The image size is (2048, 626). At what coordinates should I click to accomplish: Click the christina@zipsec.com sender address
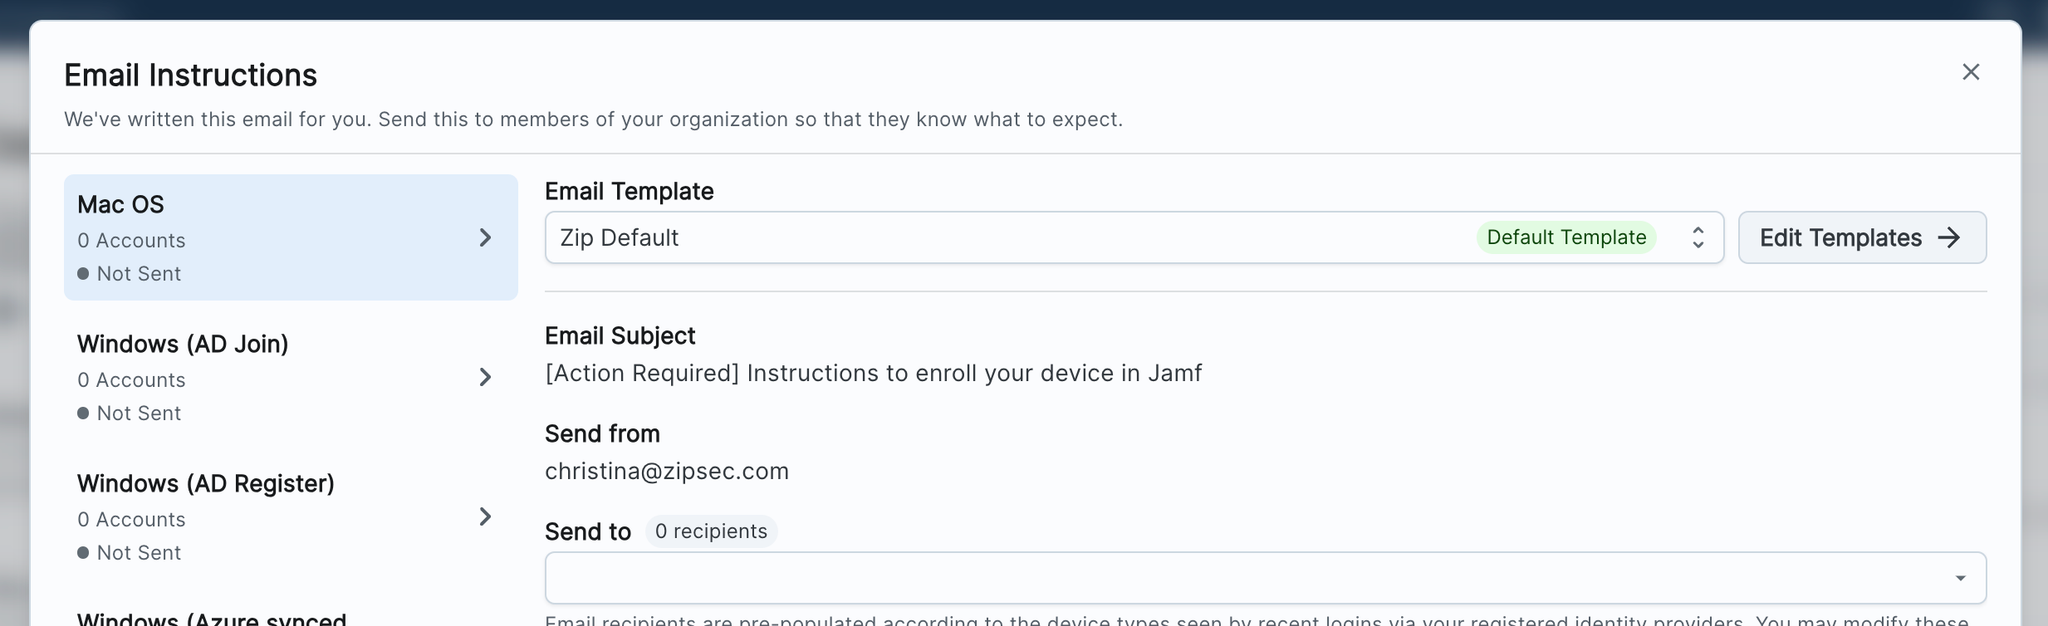[x=667, y=471]
